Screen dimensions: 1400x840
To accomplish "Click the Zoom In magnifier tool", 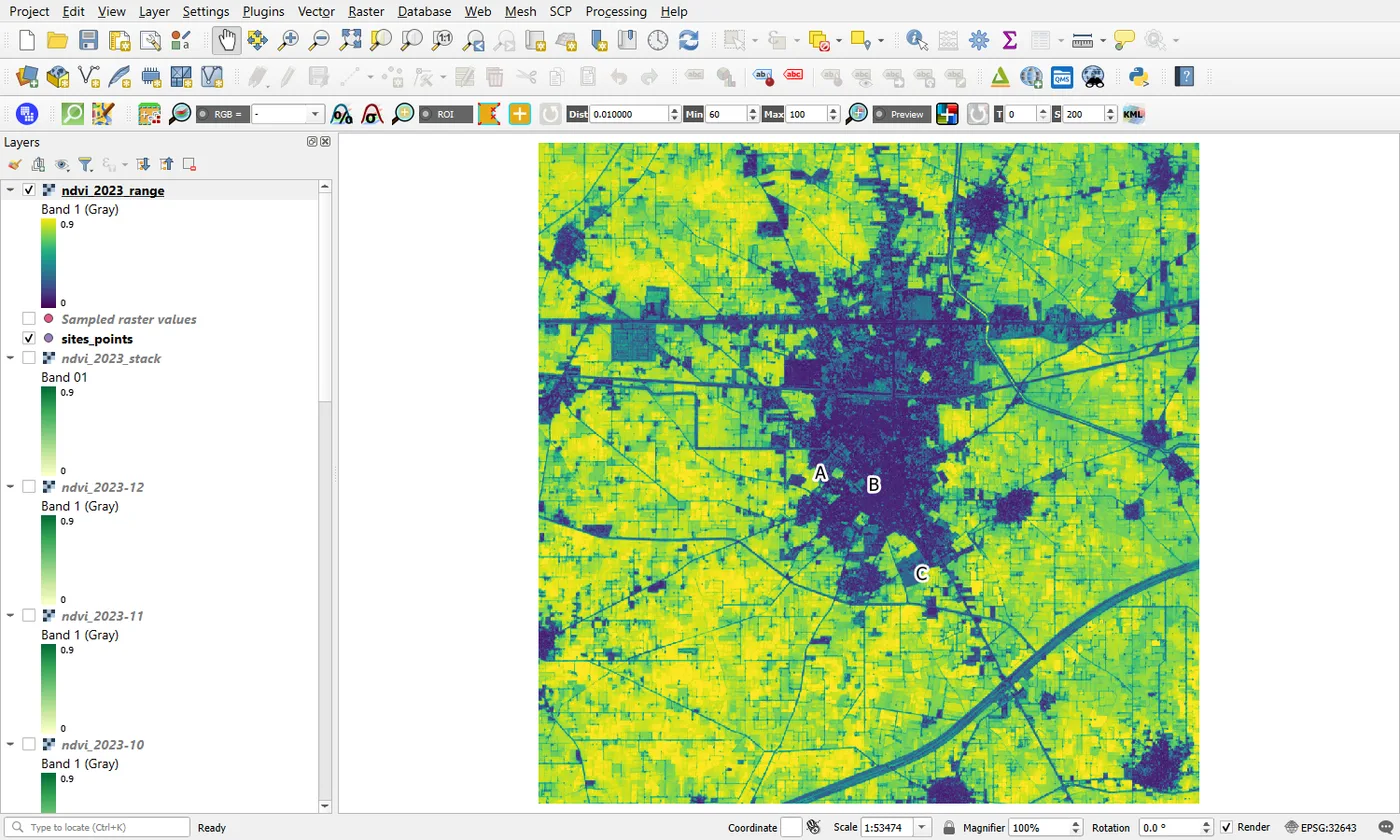I will 288,41.
